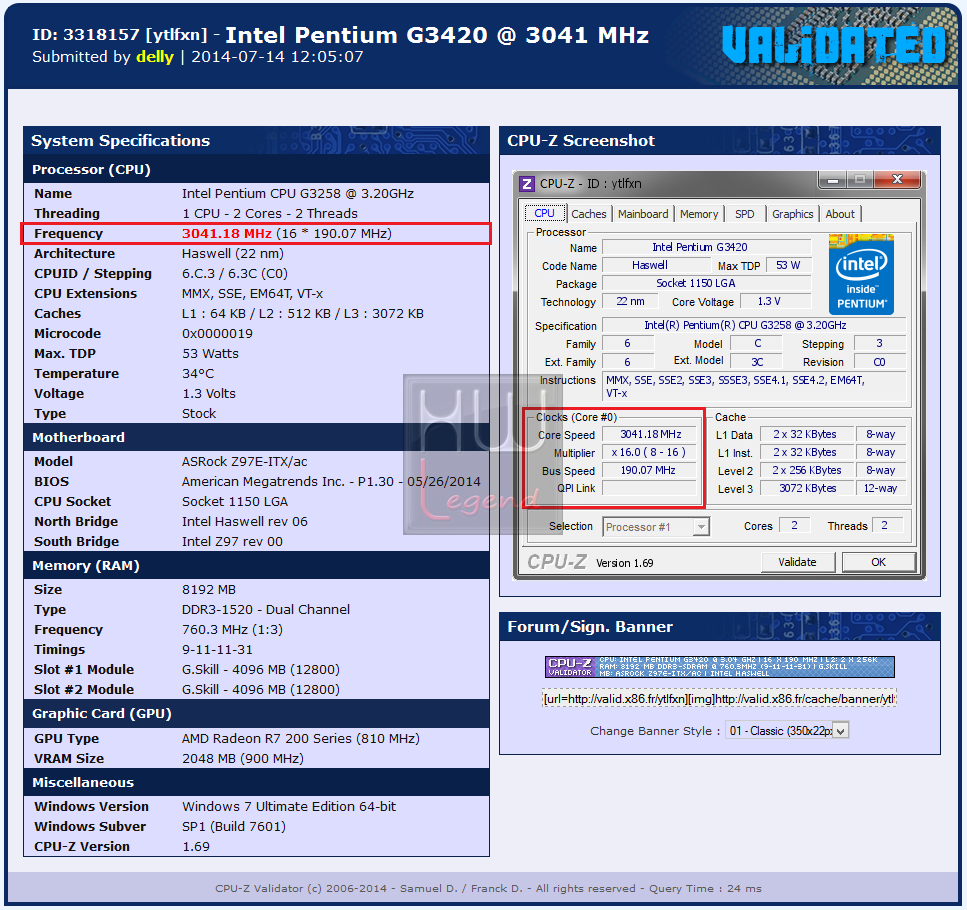Click the Technology value 22 nm

click(x=630, y=301)
